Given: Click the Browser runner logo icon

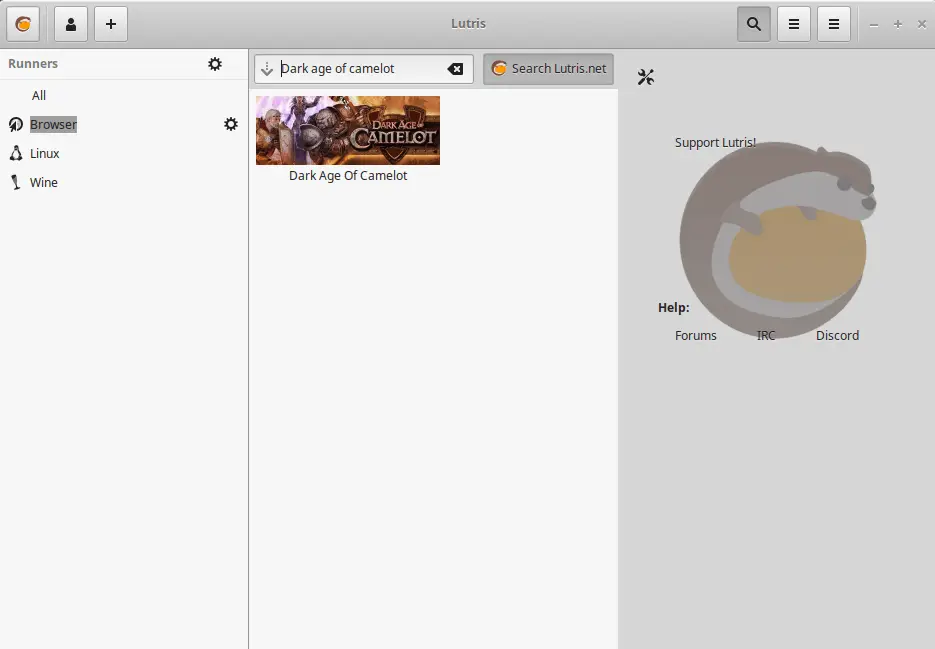Looking at the screenshot, I should click(x=16, y=124).
